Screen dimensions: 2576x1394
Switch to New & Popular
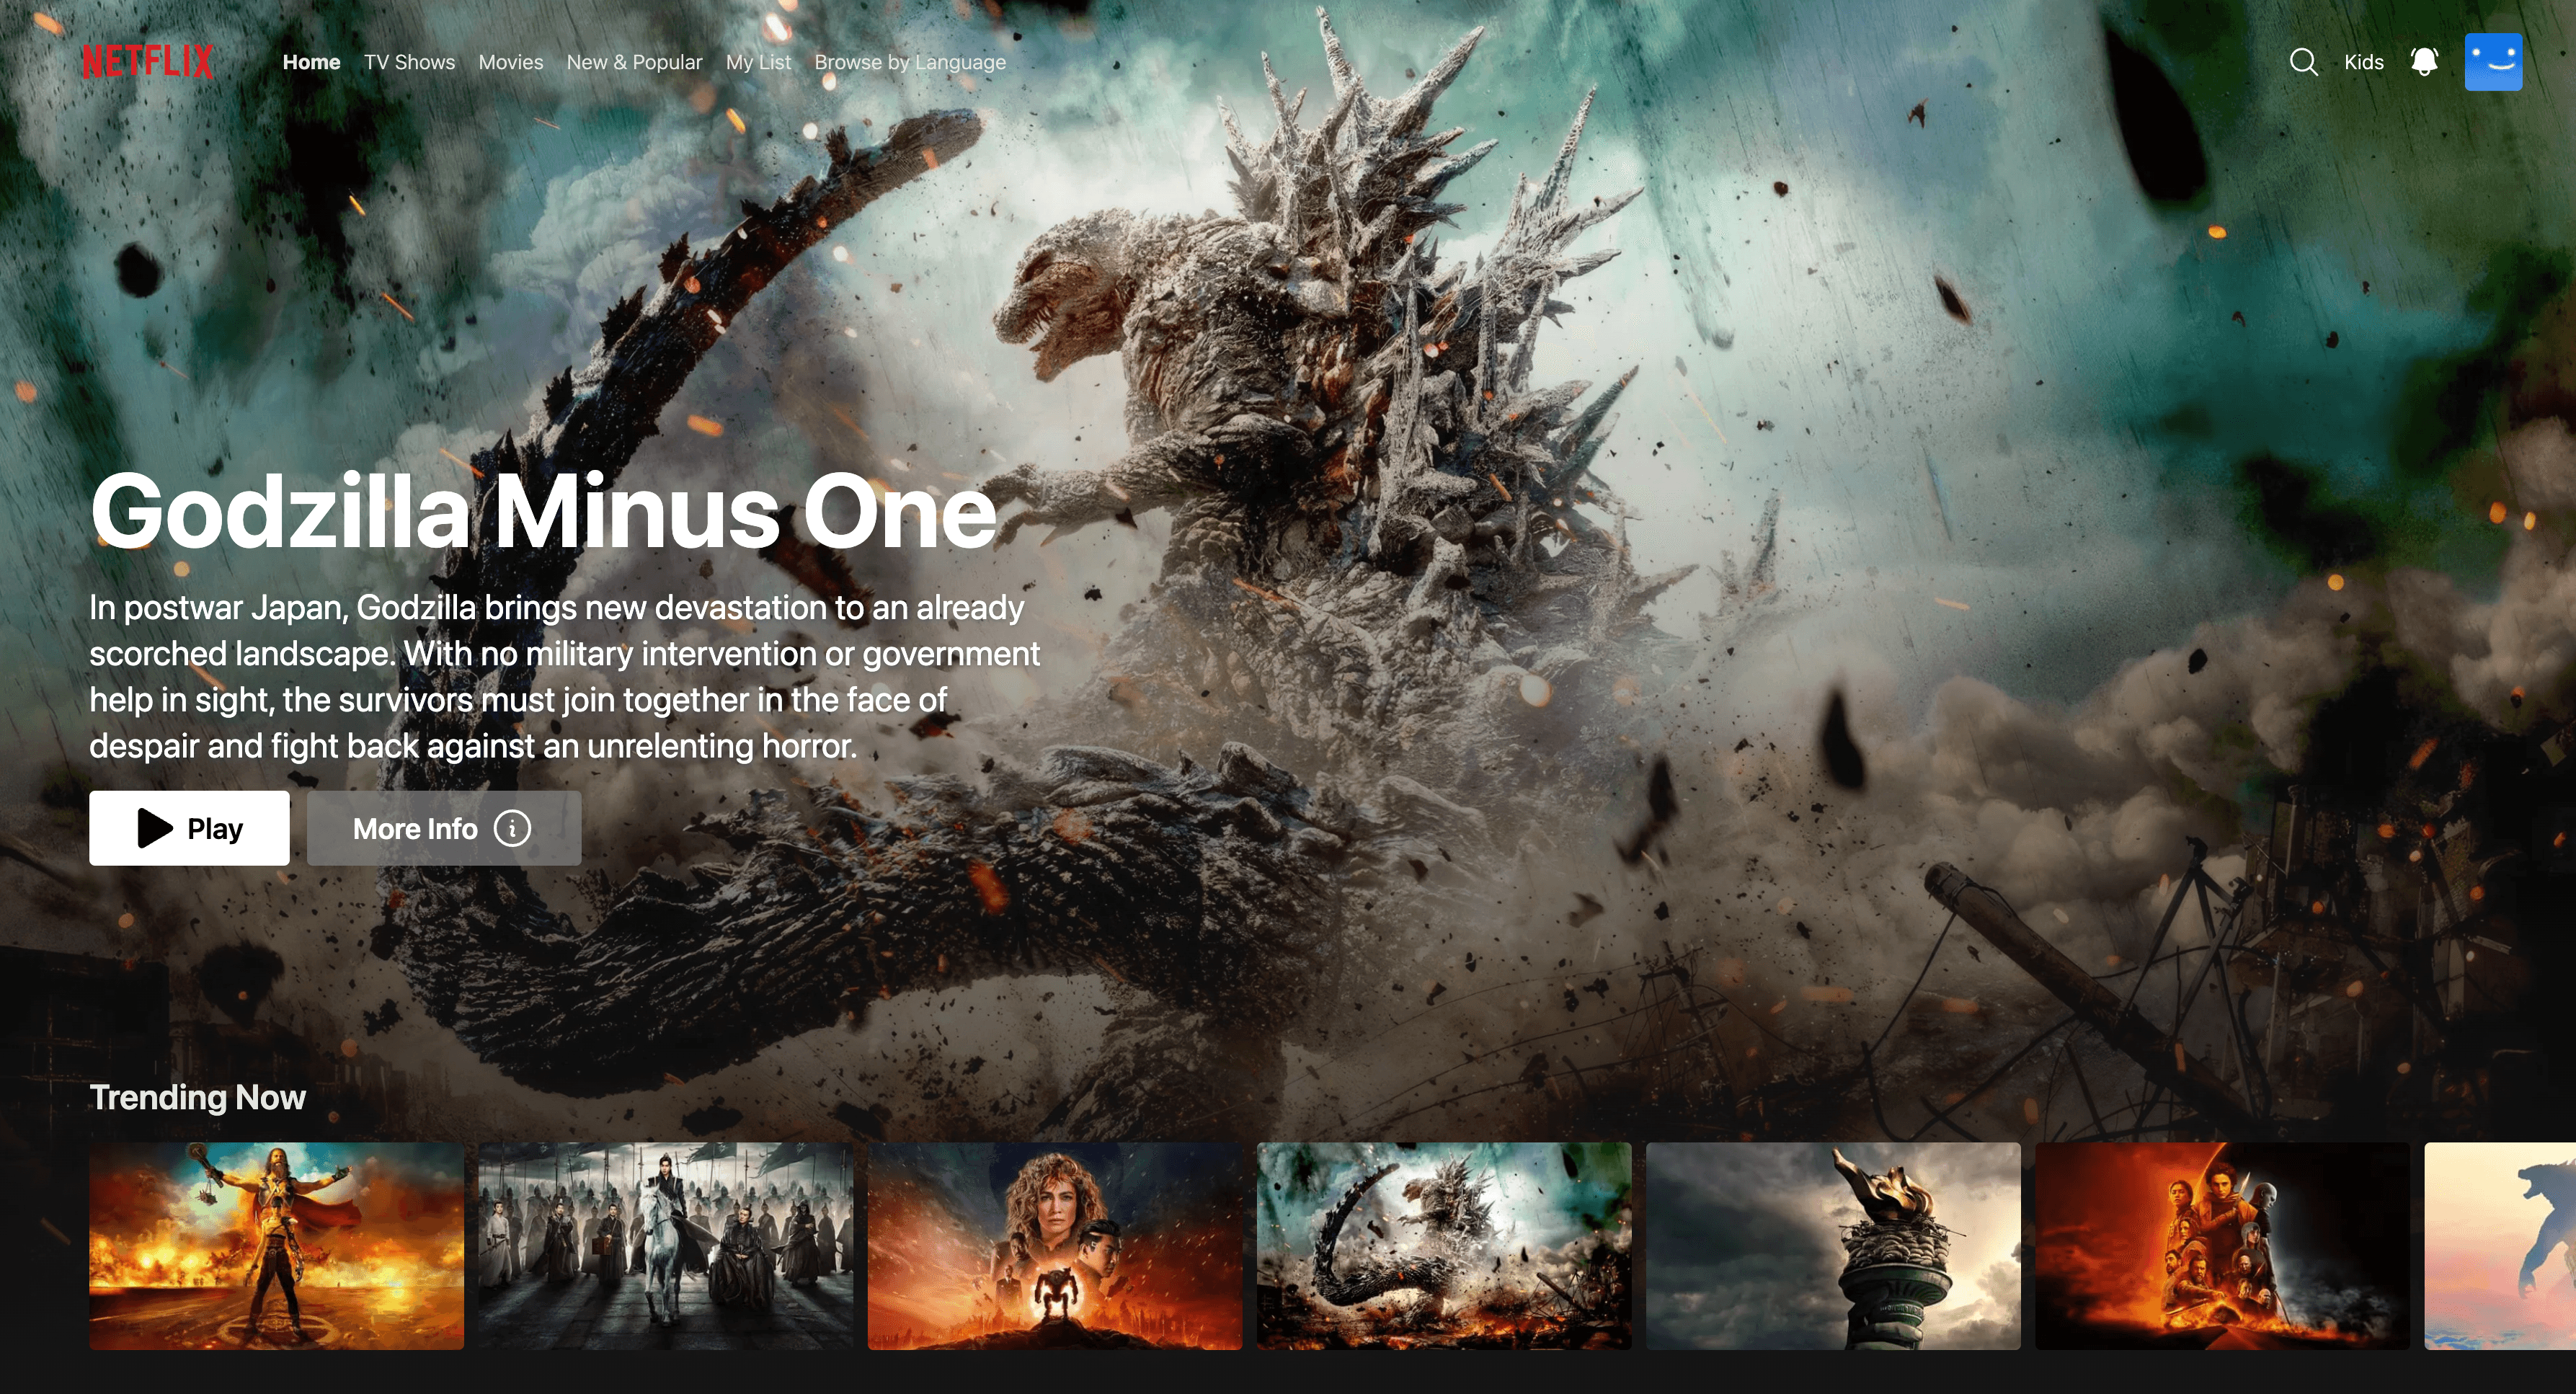click(634, 62)
